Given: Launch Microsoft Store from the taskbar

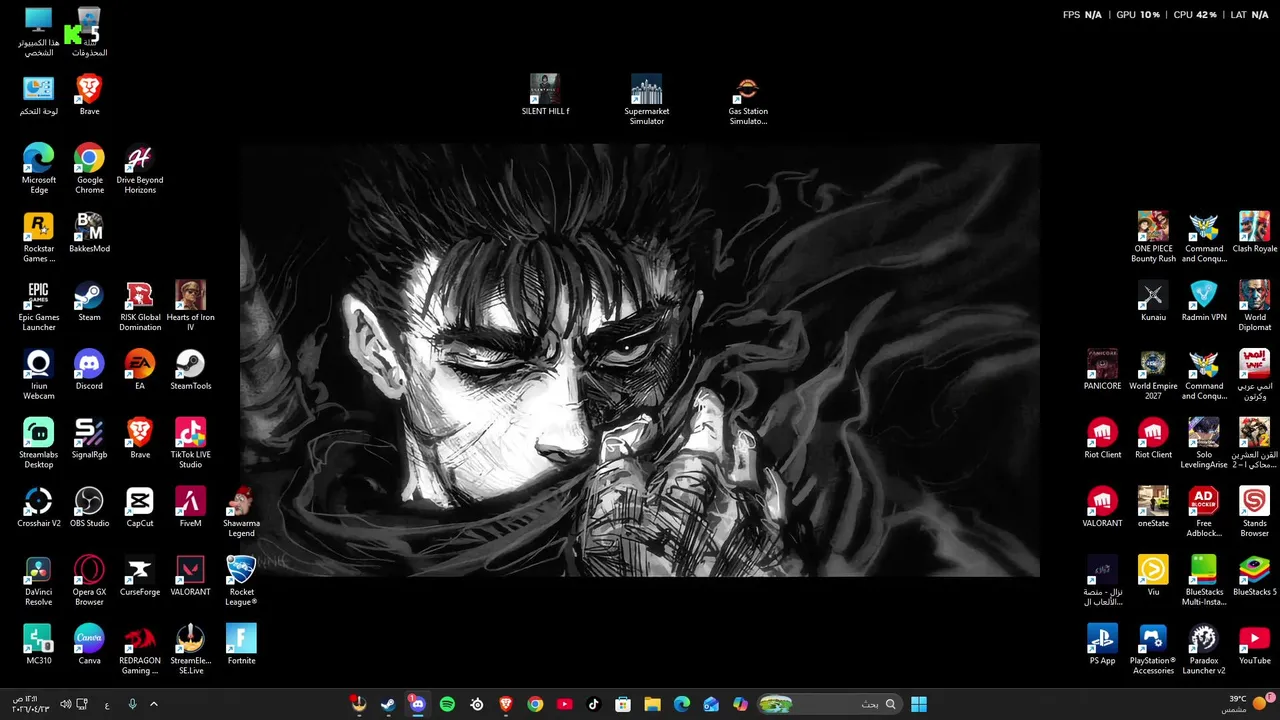Looking at the screenshot, I should tap(623, 704).
